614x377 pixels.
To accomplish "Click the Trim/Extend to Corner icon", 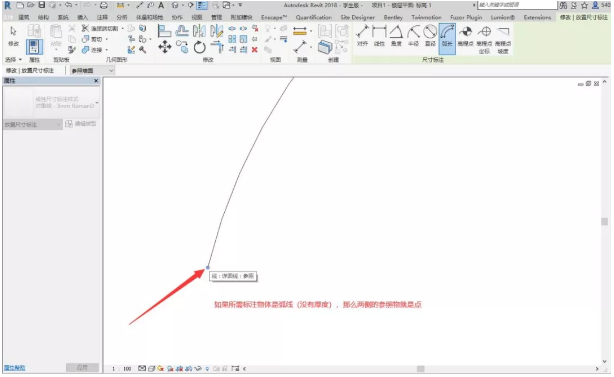I will point(217,47).
